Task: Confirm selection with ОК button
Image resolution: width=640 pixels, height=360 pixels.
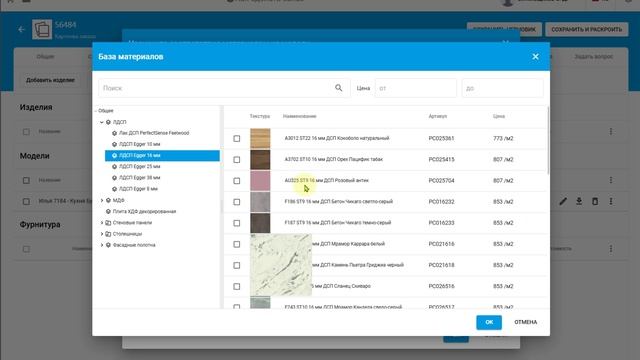Action: 489,322
